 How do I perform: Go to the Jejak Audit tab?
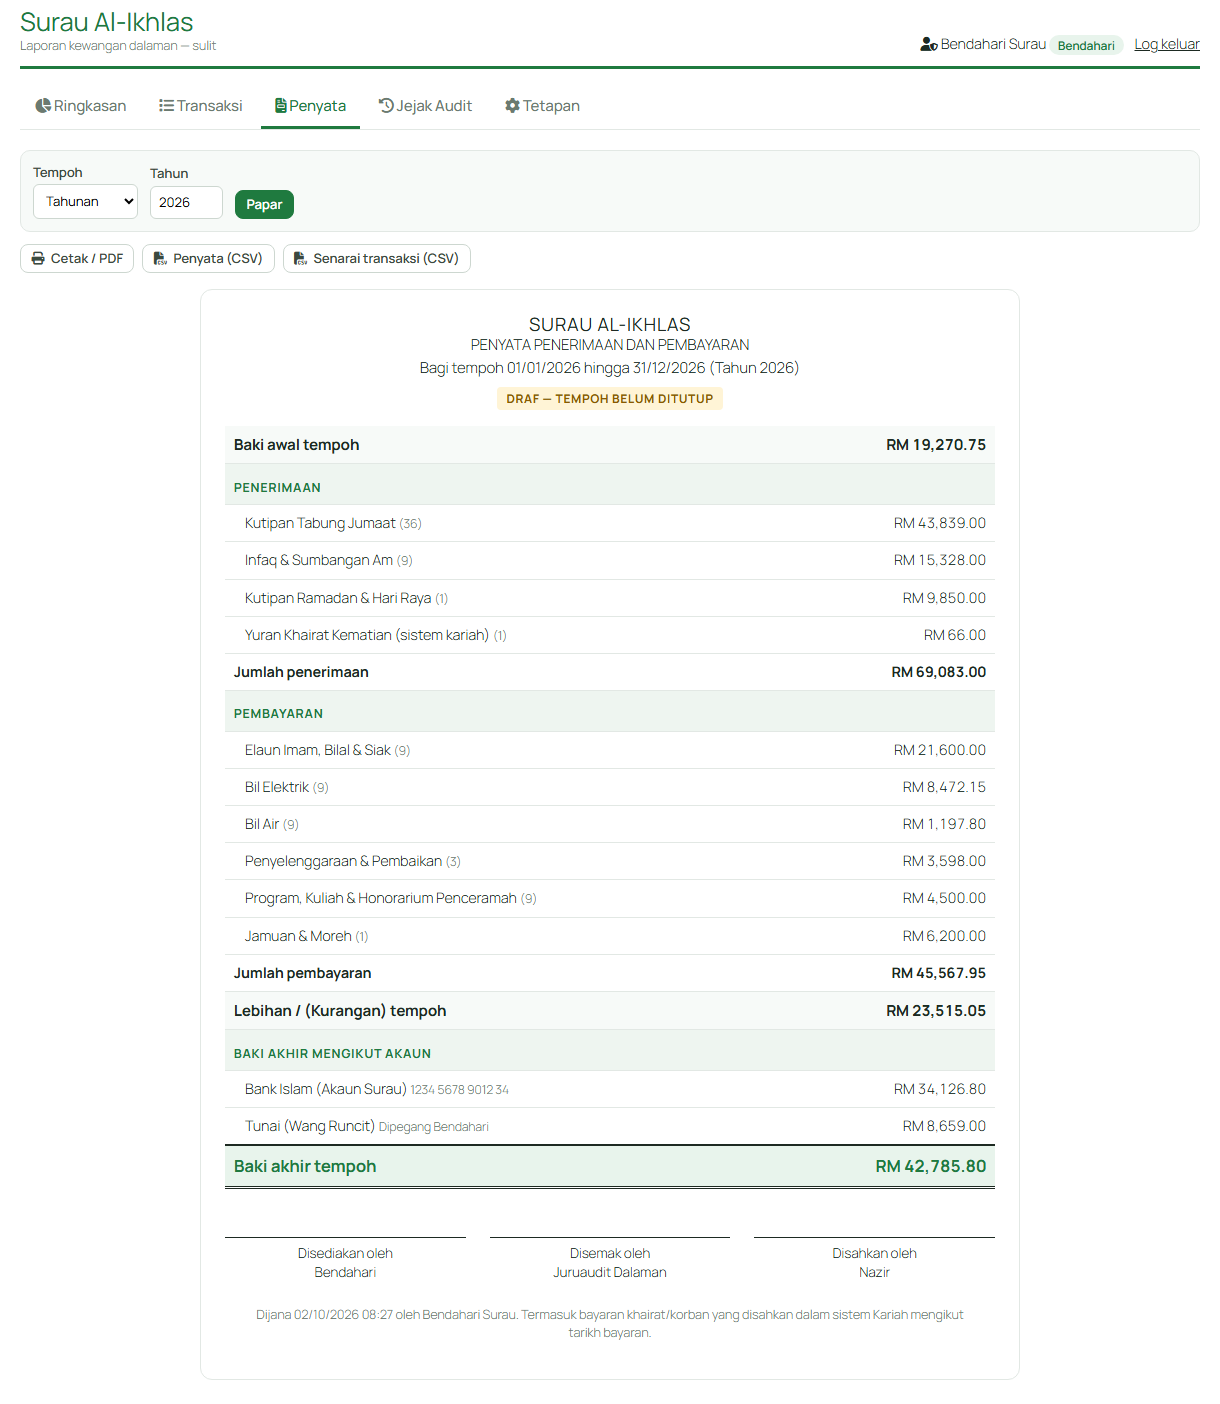coord(425,106)
